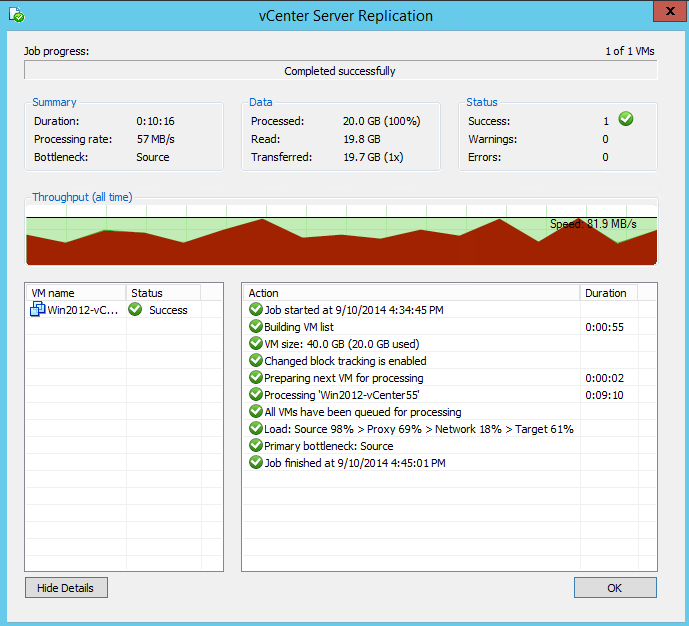Close the vCenter Server Replication window

[x=670, y=11]
